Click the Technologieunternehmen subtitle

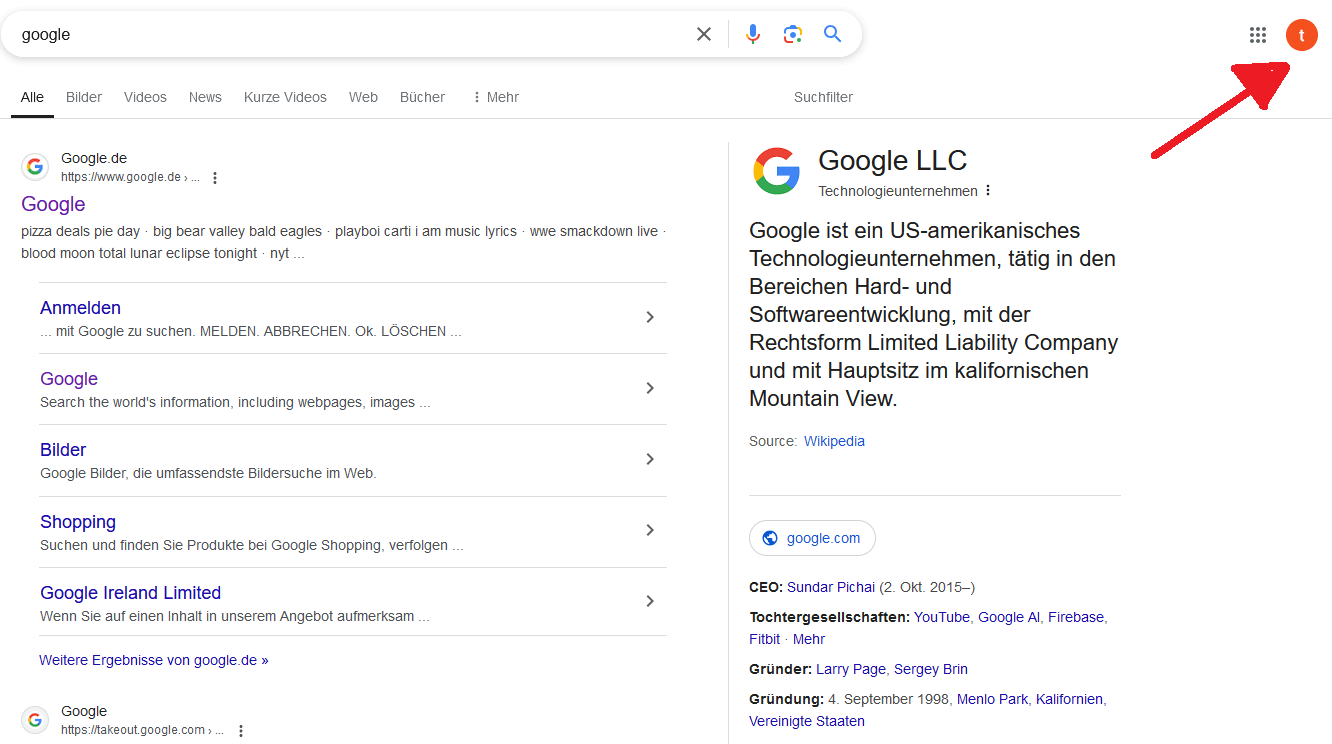(x=898, y=191)
